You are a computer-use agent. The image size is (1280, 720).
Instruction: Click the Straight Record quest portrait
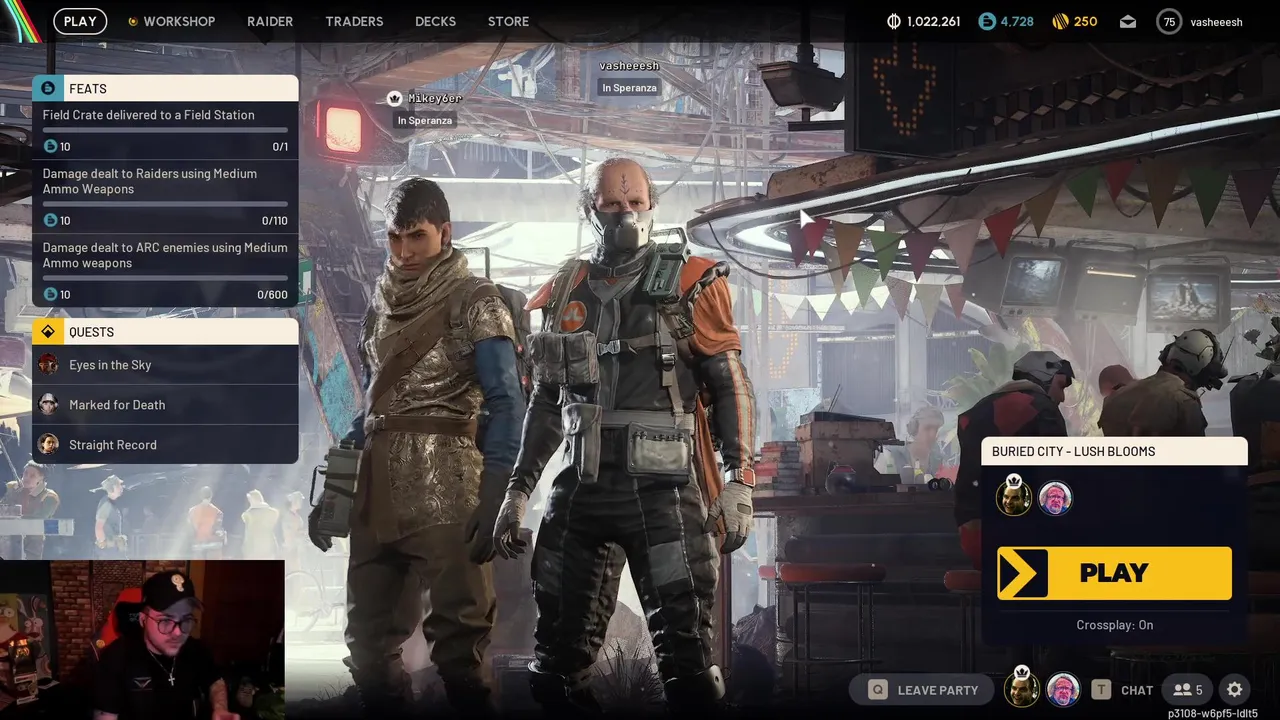[x=48, y=444]
